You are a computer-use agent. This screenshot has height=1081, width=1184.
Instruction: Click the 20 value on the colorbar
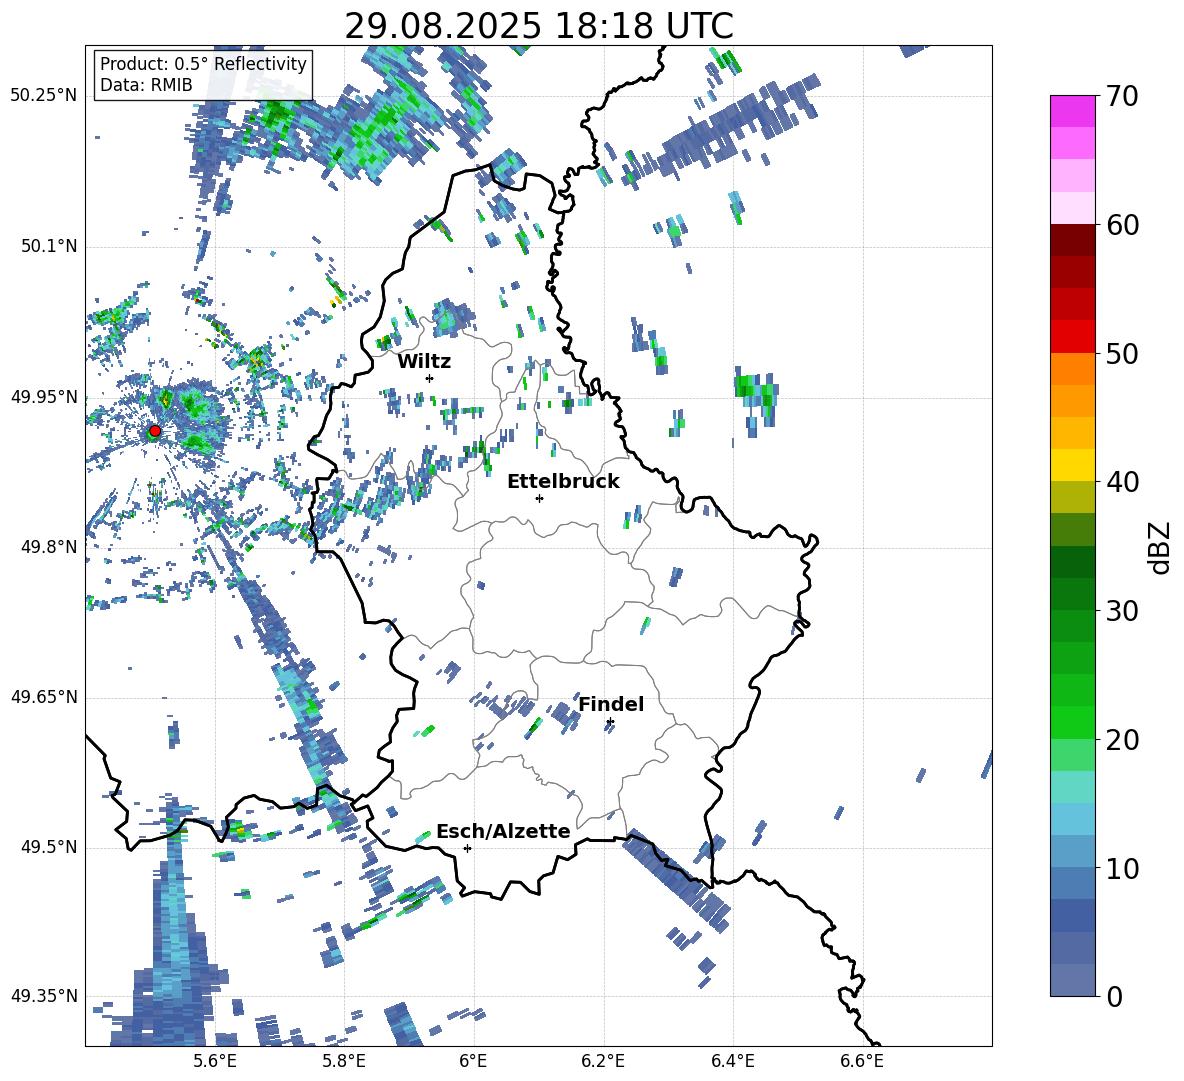pos(1122,740)
